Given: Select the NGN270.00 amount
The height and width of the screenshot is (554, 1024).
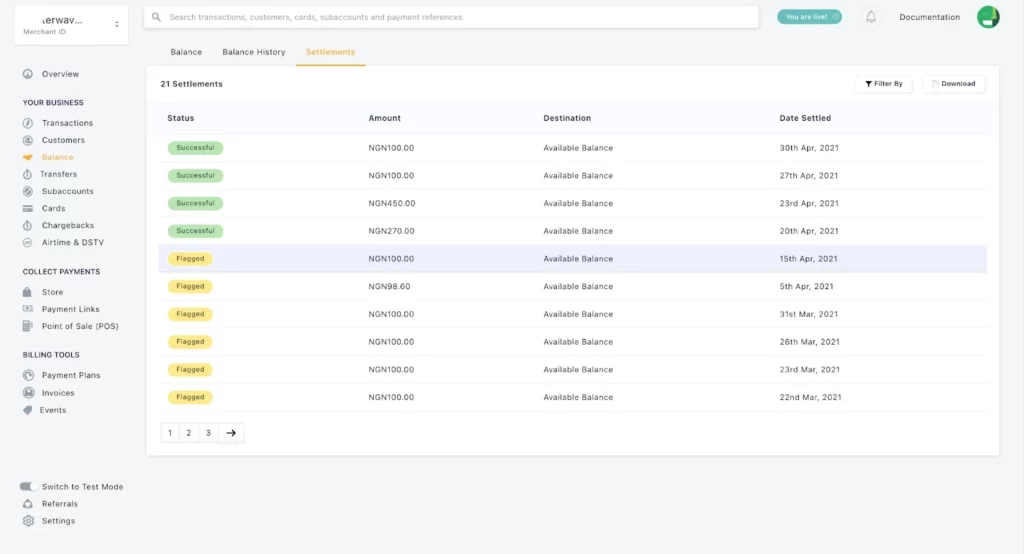Looking at the screenshot, I should (x=391, y=231).
